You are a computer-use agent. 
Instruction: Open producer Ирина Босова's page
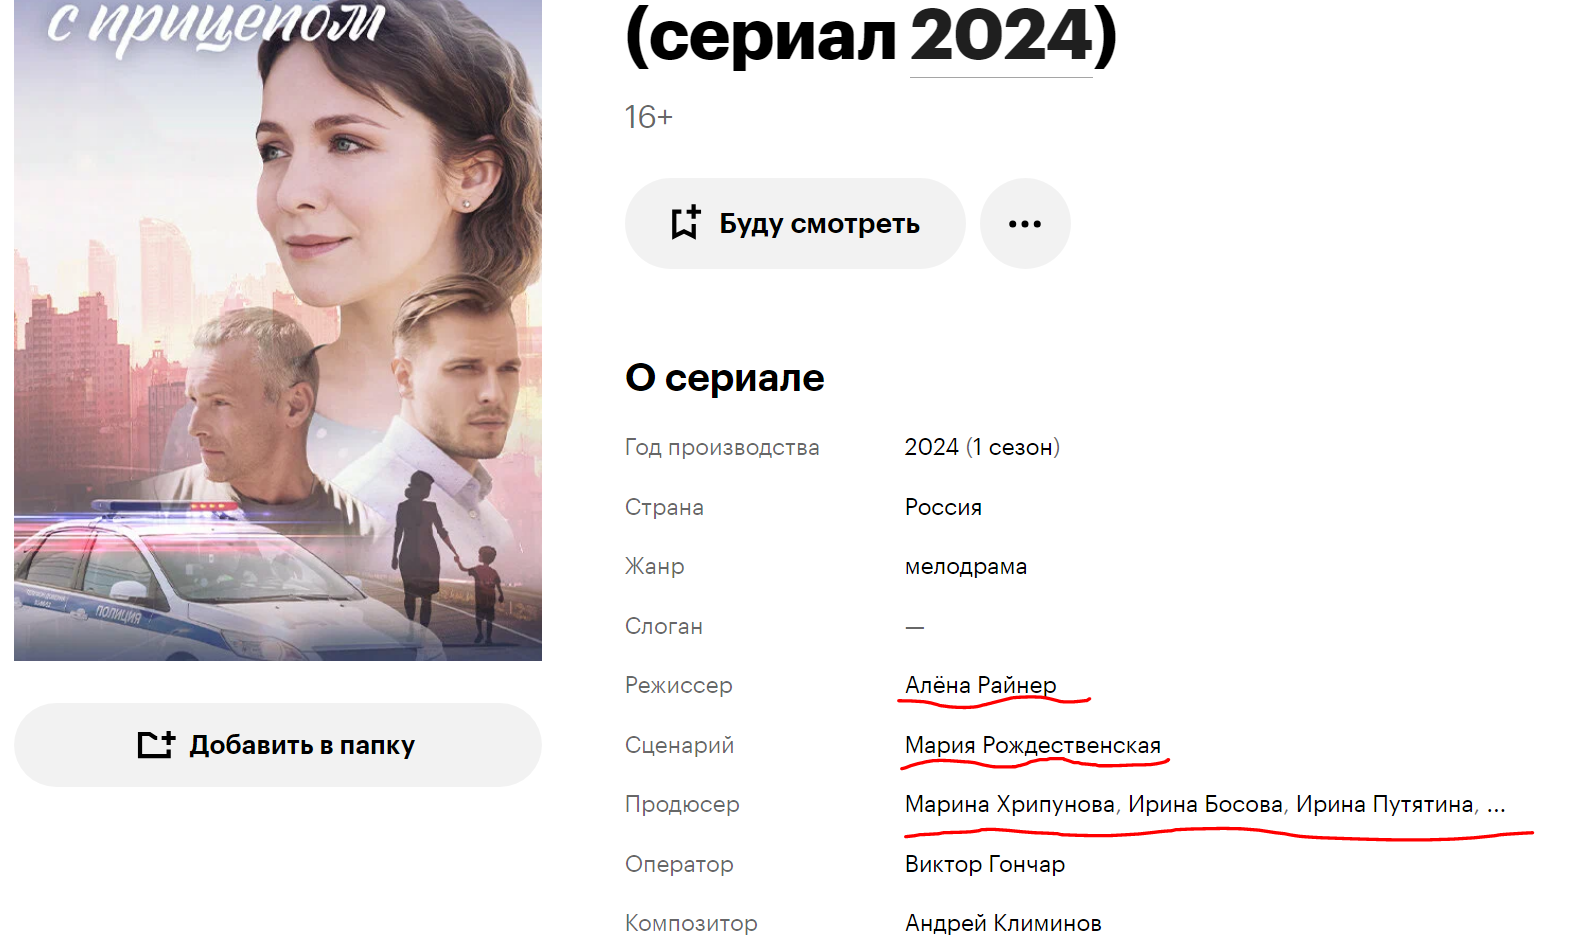(1206, 804)
